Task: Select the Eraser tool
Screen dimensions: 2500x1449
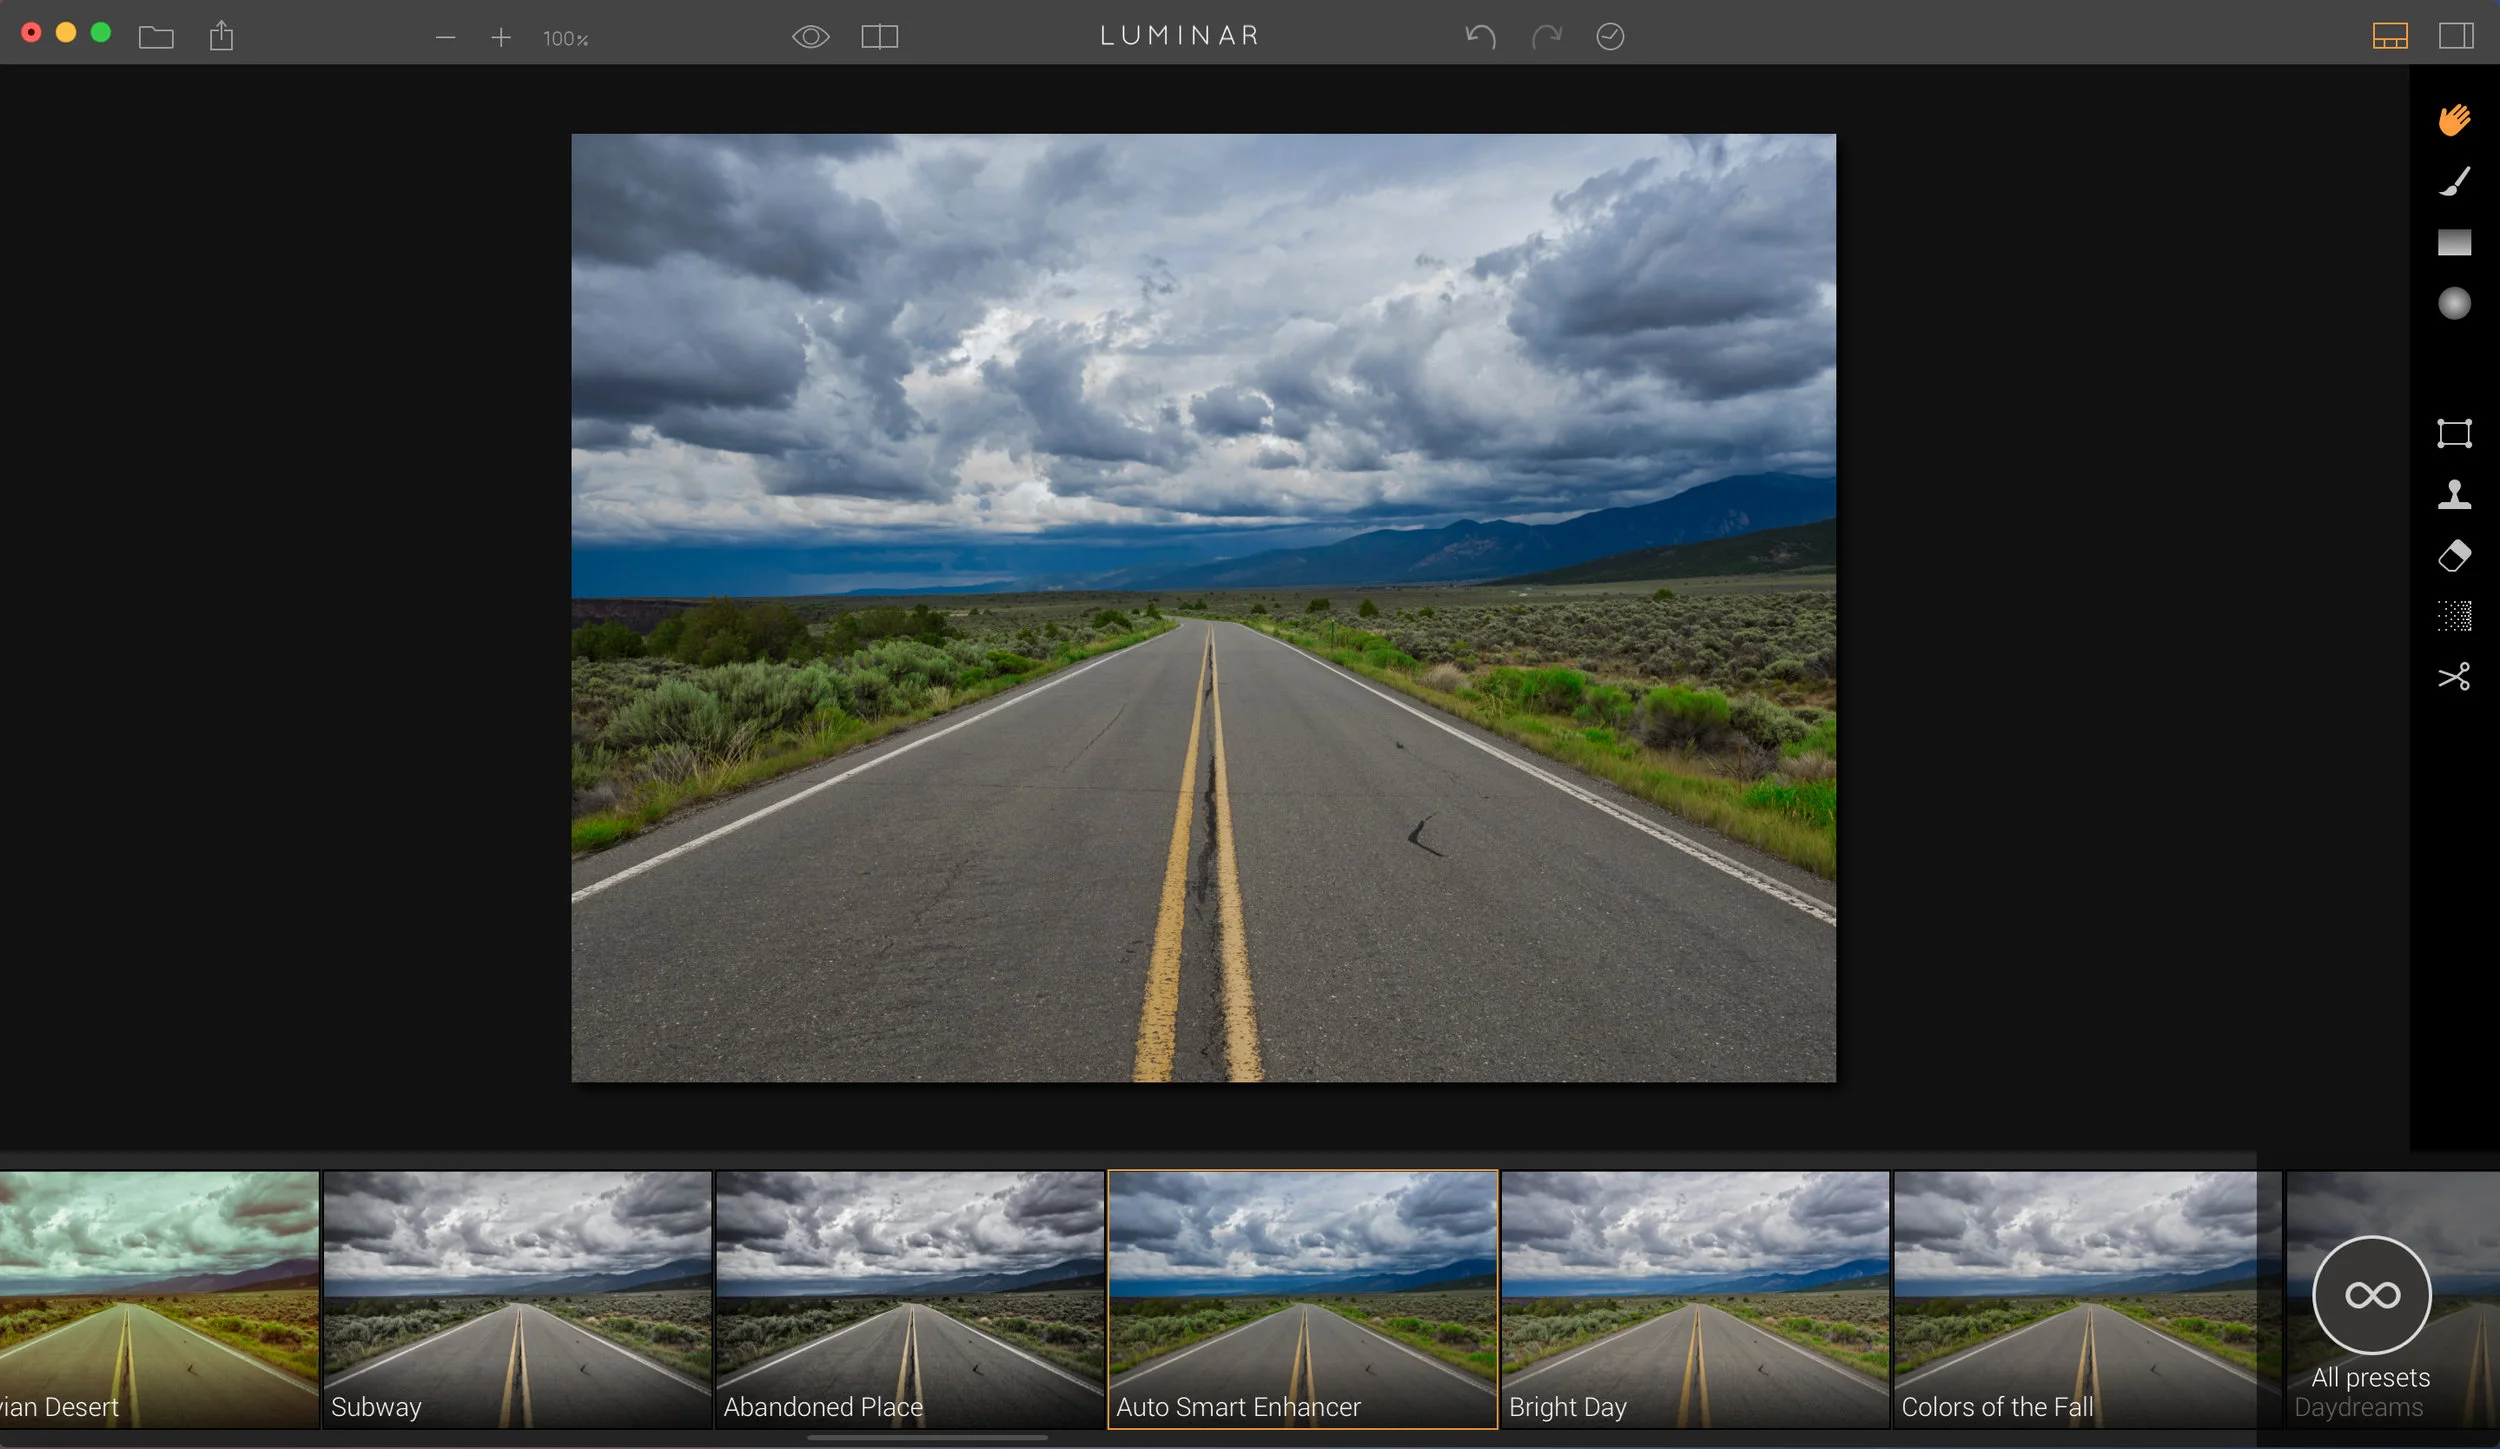Action: click(x=2454, y=555)
